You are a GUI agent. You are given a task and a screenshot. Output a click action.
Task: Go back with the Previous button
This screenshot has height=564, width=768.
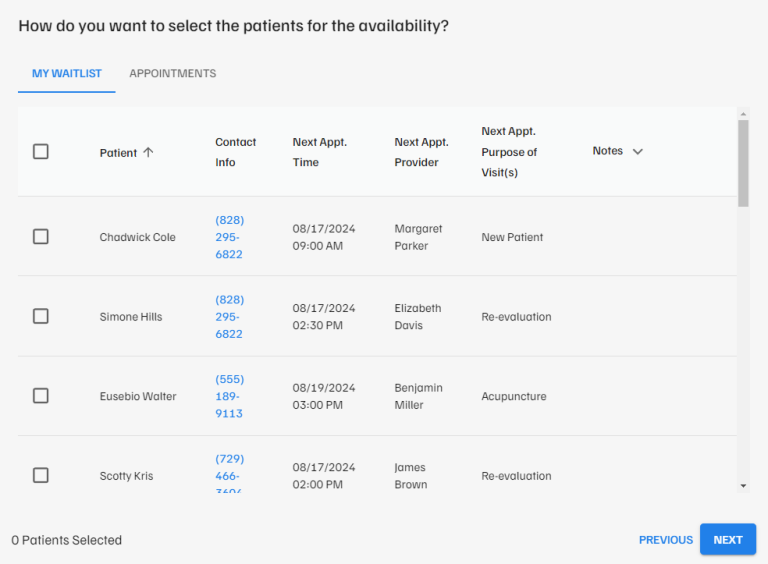[x=665, y=540]
